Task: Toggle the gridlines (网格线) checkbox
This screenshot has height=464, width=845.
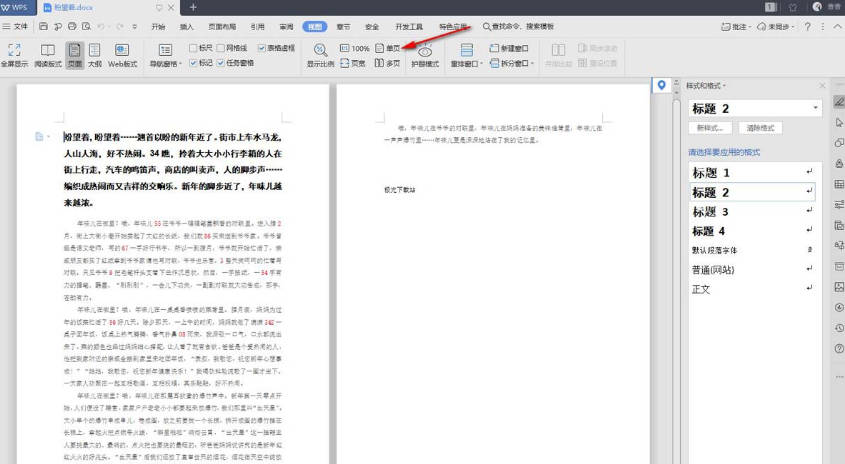Action: [x=220, y=48]
